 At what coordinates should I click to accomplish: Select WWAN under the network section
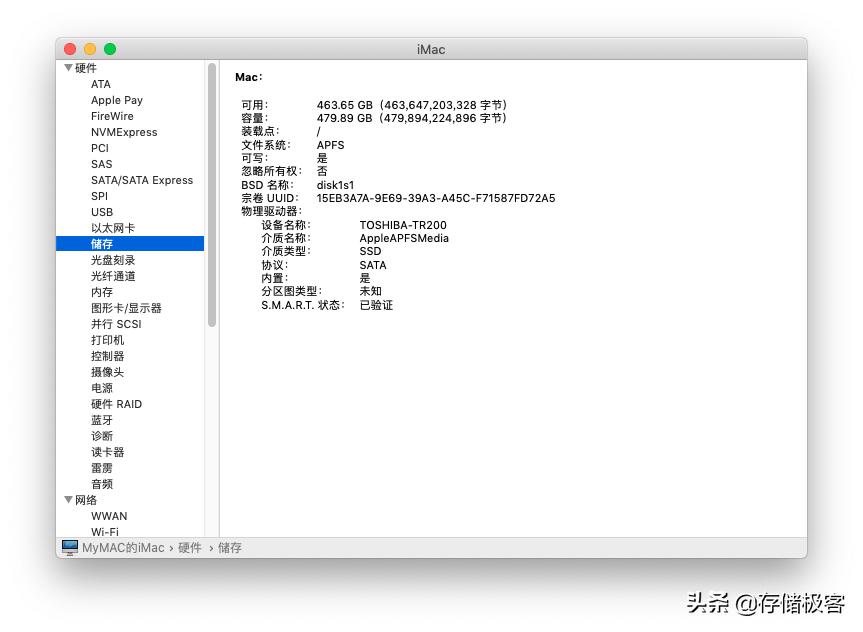click(x=109, y=516)
